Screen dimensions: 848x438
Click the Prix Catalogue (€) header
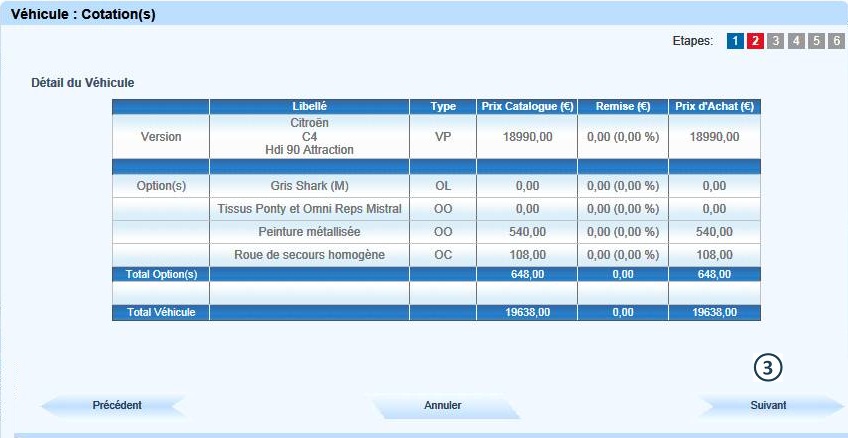[527, 106]
